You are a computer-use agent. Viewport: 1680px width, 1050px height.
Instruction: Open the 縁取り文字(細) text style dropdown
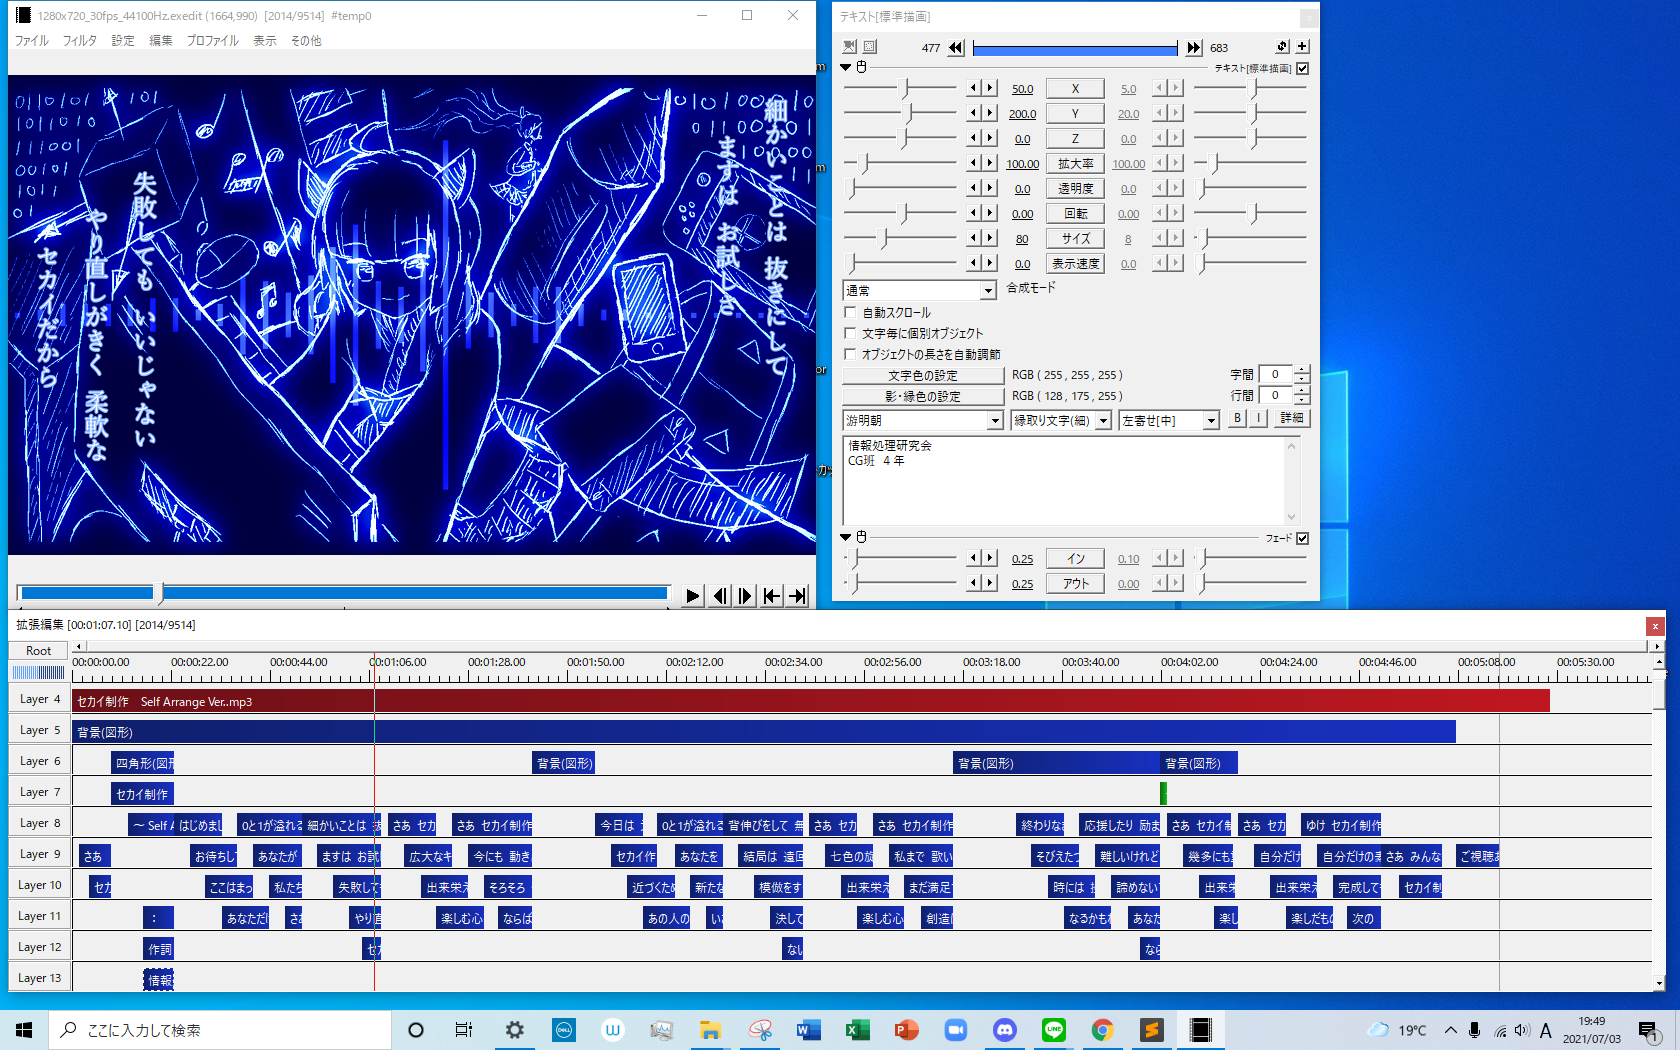point(1103,421)
